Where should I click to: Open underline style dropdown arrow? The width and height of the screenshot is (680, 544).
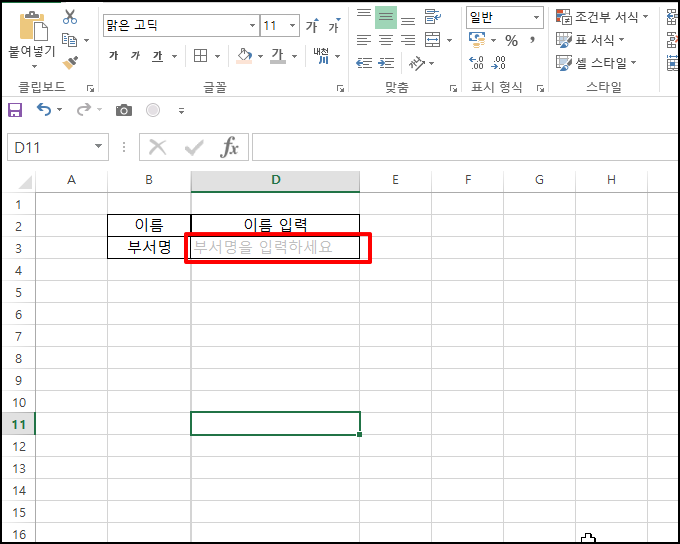pos(174,56)
